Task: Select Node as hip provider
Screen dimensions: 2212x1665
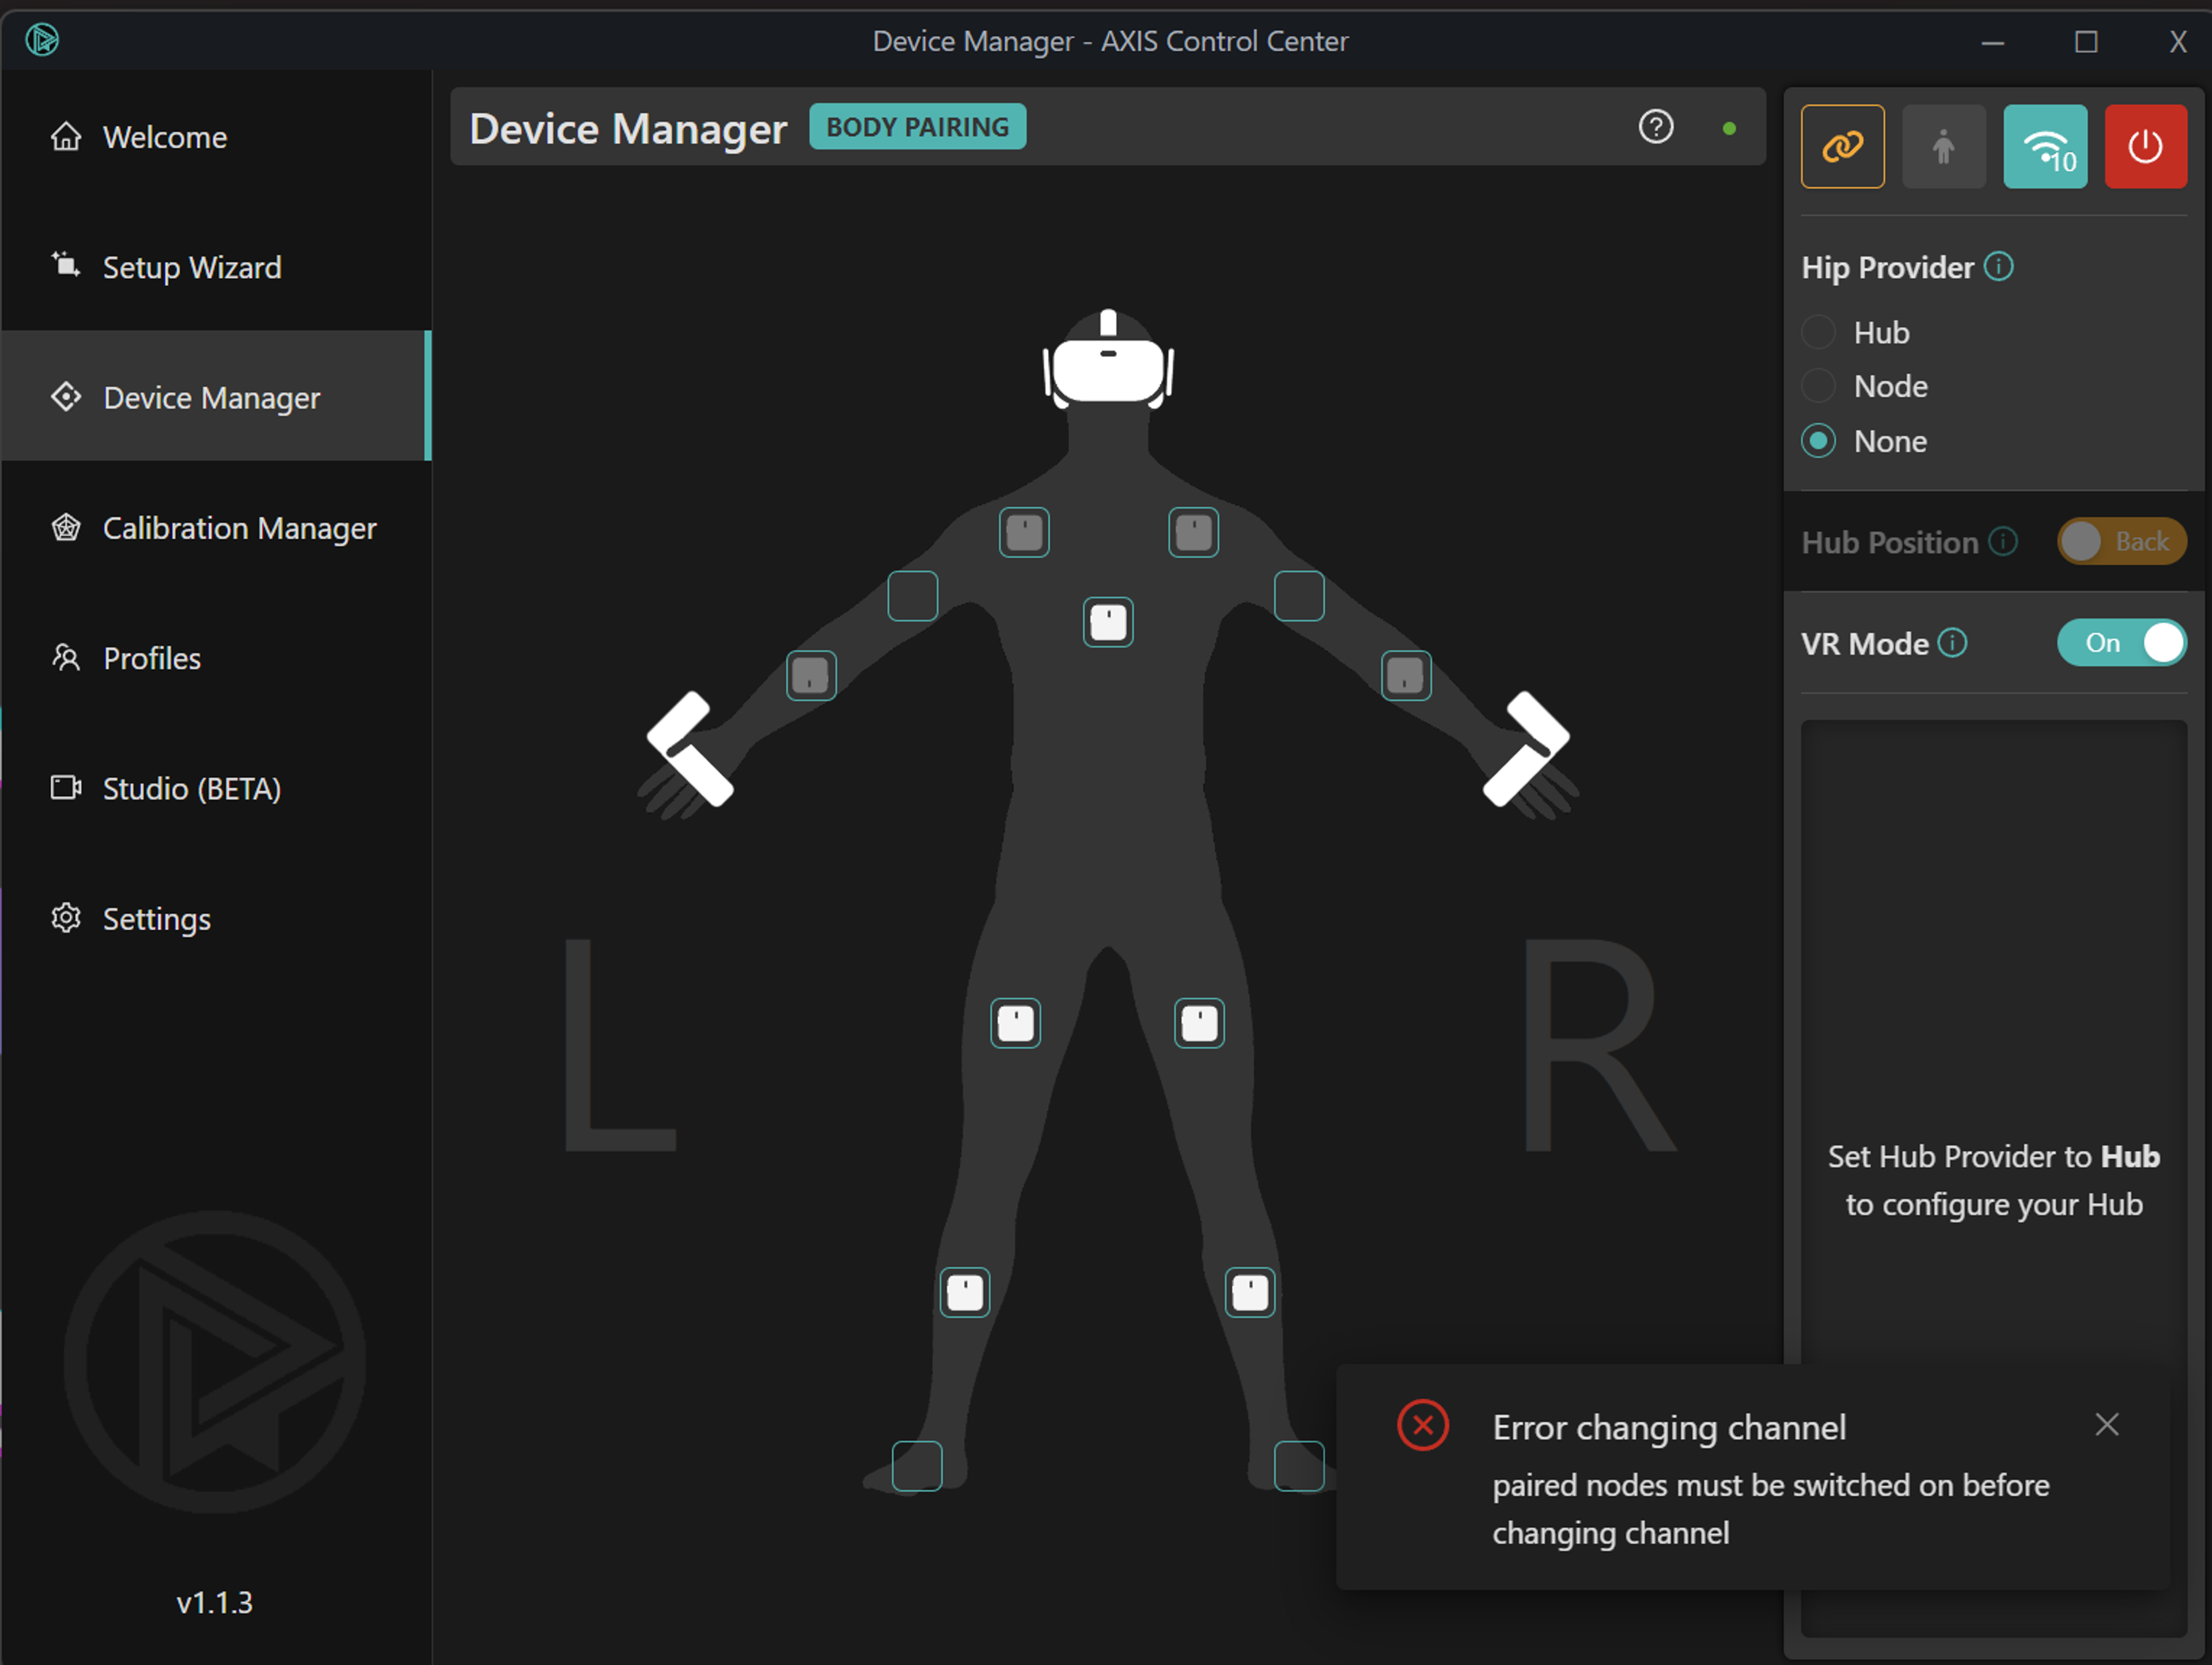Action: [1818, 386]
